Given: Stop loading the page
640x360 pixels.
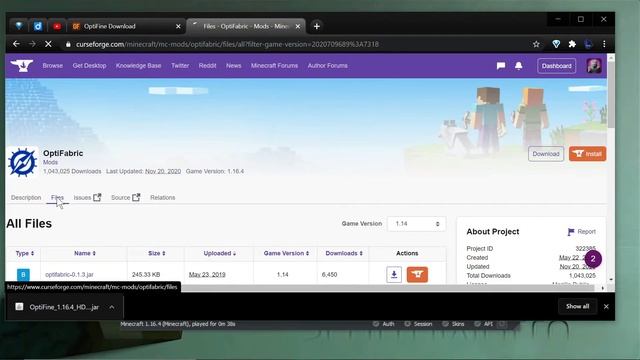Looking at the screenshot, I should (x=48, y=44).
